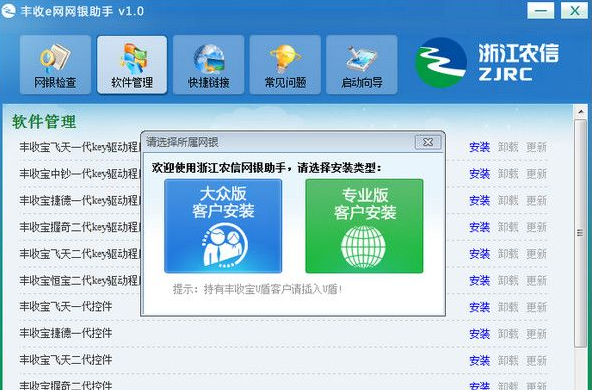Click the 软件管理 section heading

44,122
